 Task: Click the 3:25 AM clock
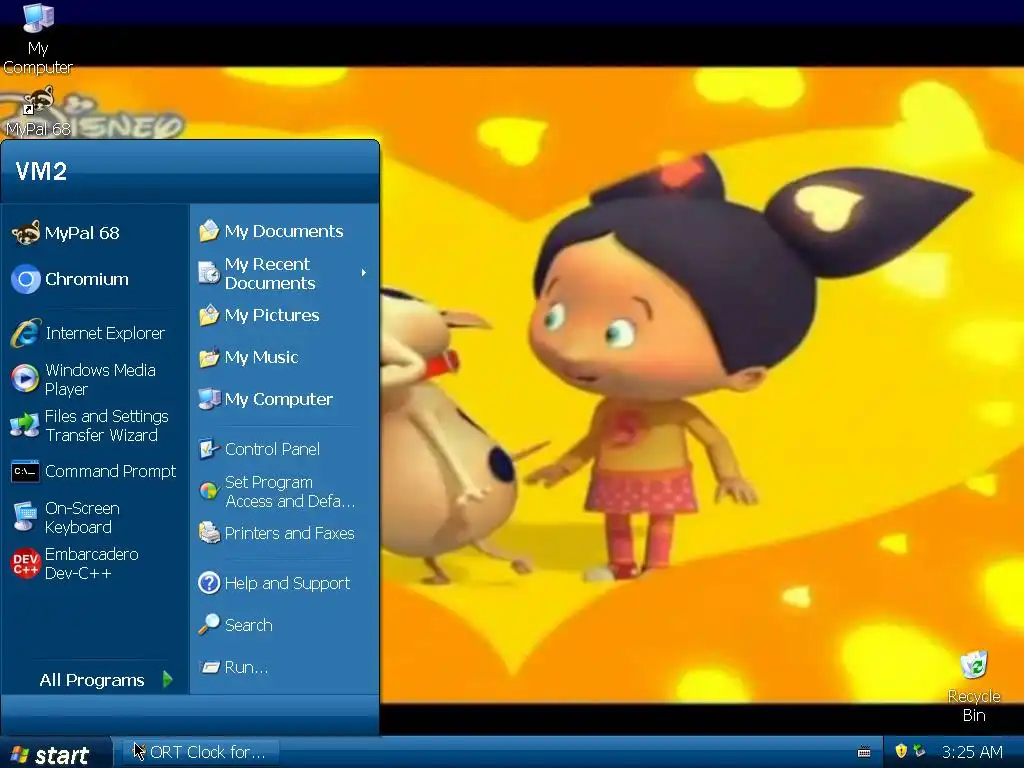(972, 752)
